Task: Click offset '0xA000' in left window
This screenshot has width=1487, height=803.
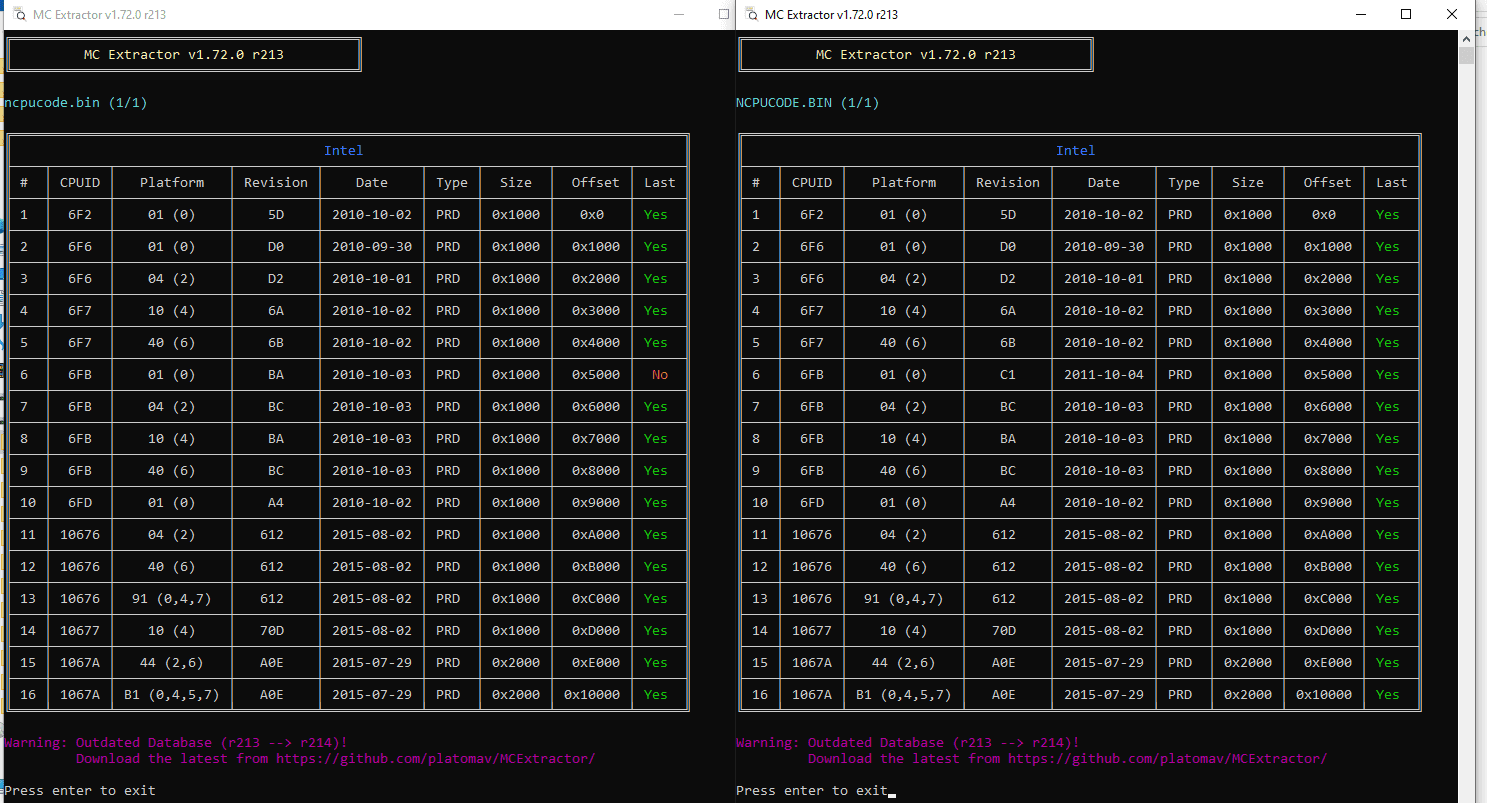Action: pos(596,535)
